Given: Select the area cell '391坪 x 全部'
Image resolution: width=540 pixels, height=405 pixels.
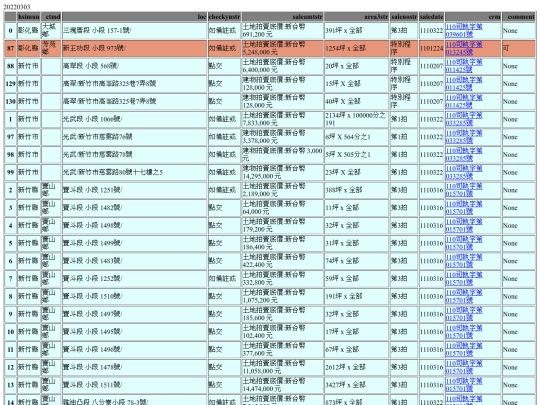Looking at the screenshot, I should (356, 31).
